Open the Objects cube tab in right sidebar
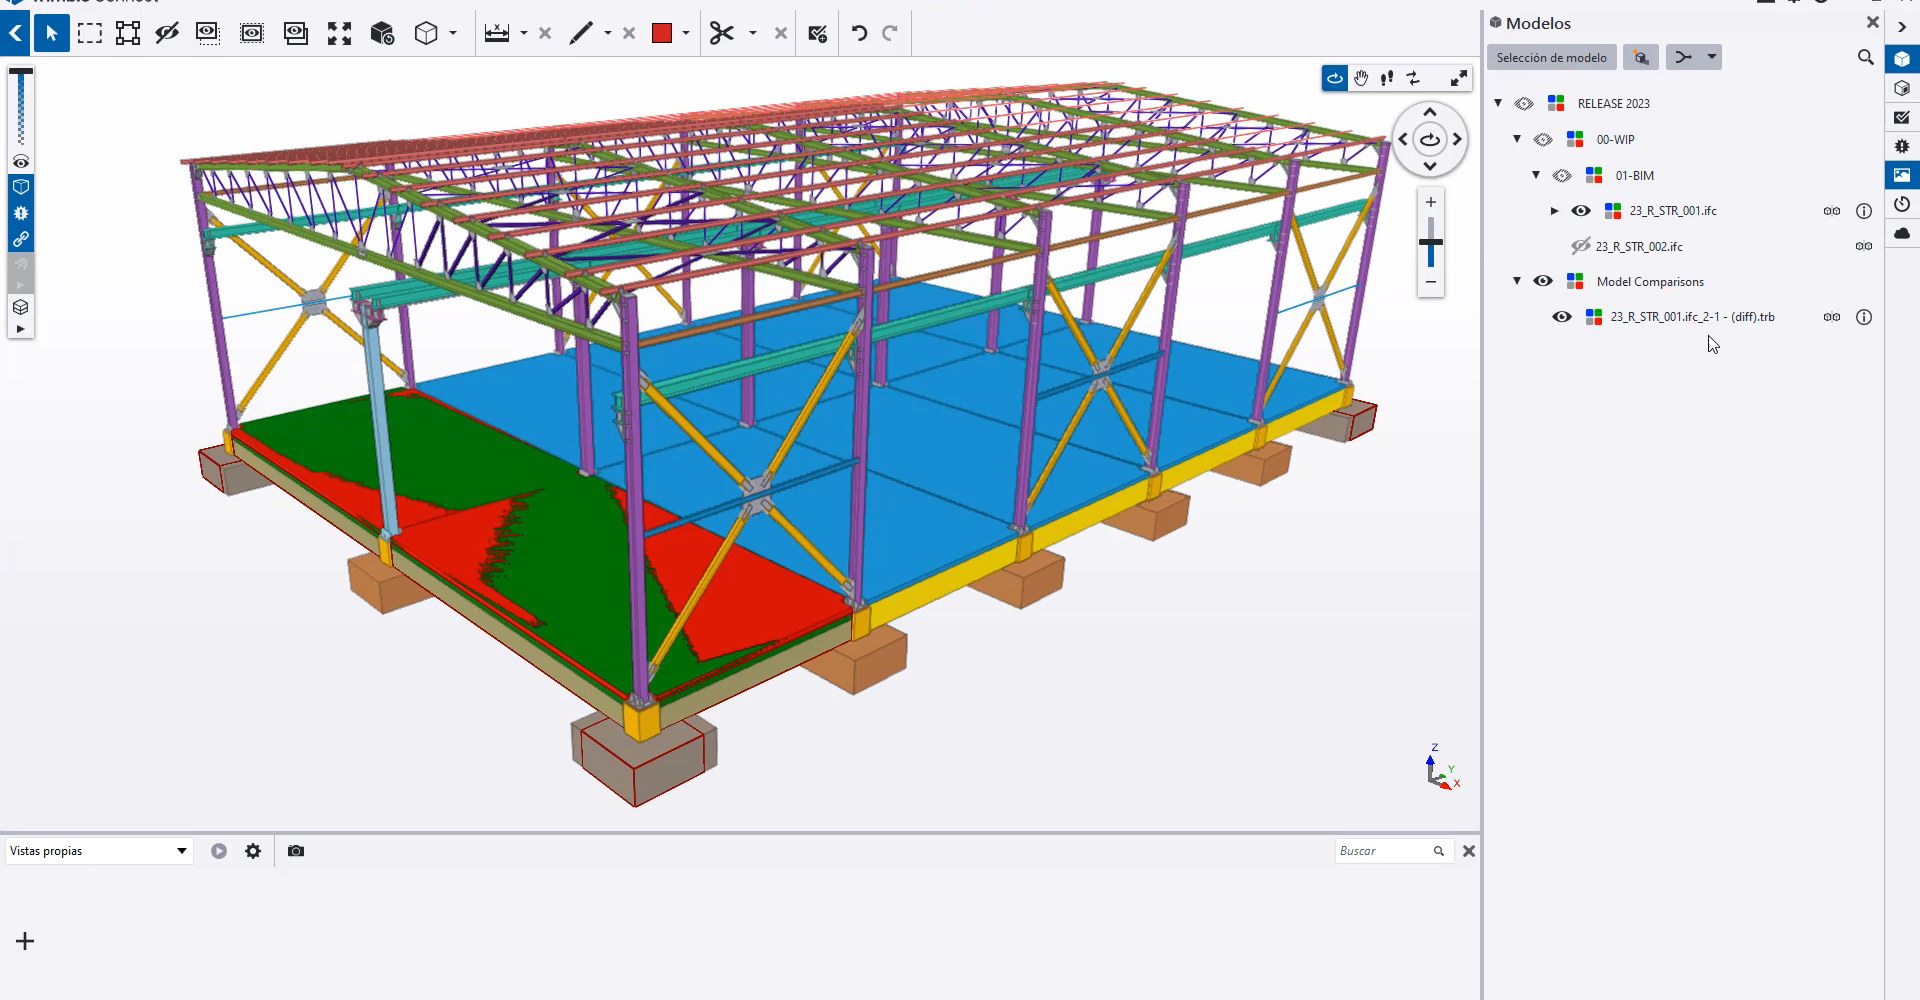The height and width of the screenshot is (1000, 1920). pyautogui.click(x=1902, y=88)
